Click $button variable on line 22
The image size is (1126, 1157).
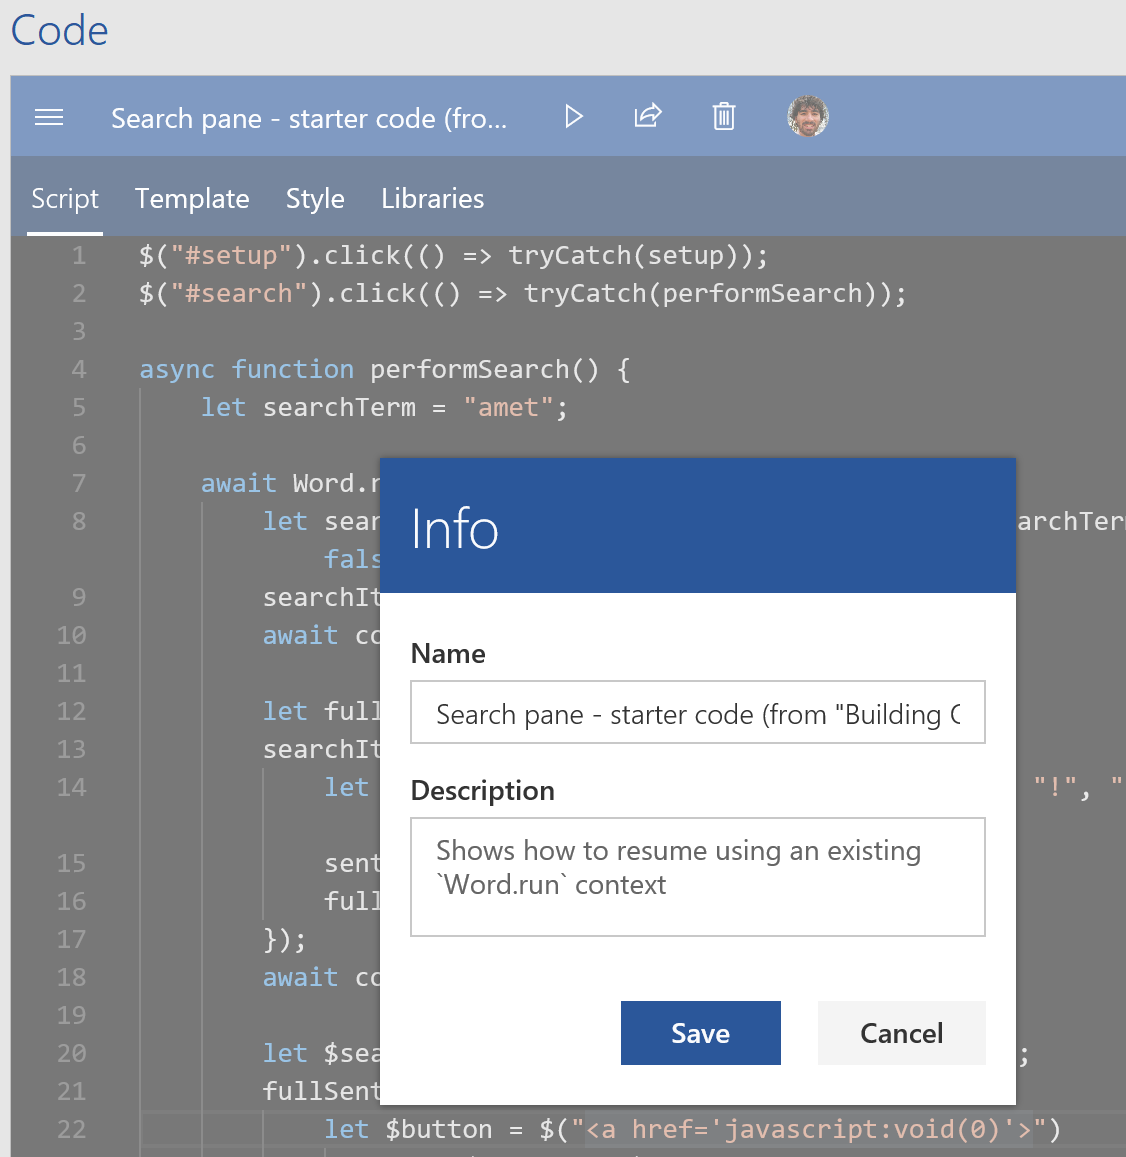tap(438, 1130)
